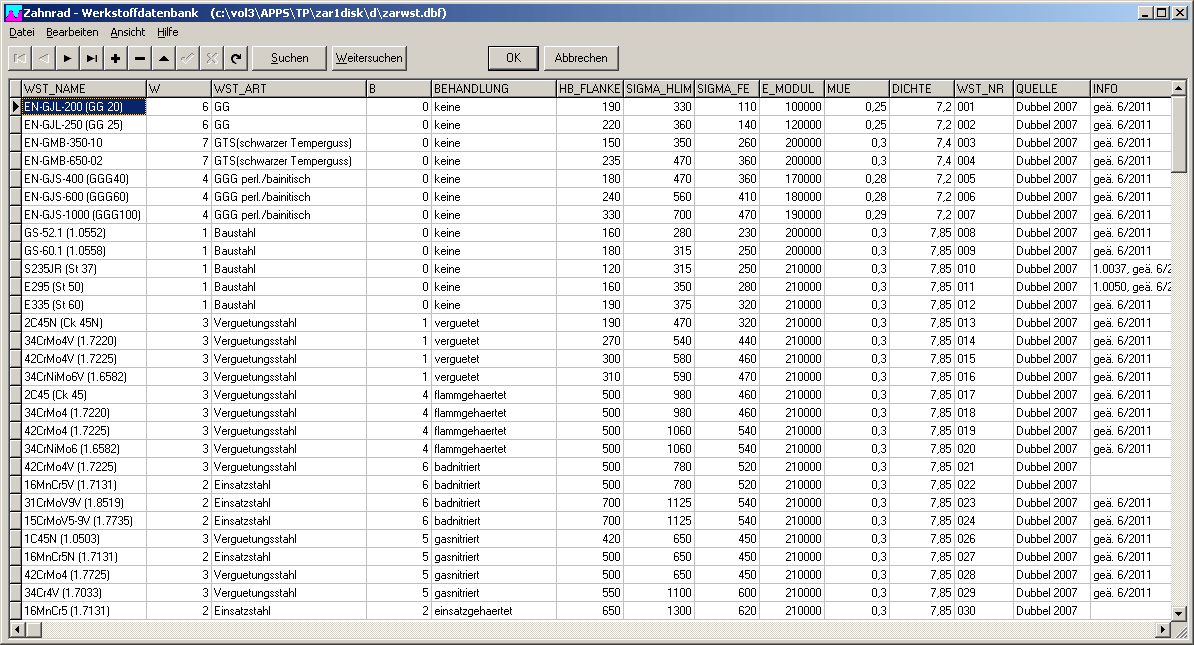Click the WST_NAME column header
This screenshot has height=645, width=1194.
pyautogui.click(x=83, y=88)
